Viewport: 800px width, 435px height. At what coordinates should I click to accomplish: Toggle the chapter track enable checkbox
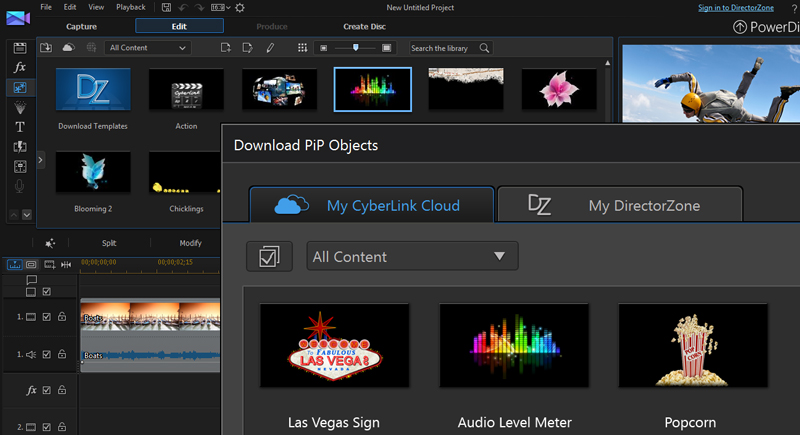click(46, 292)
